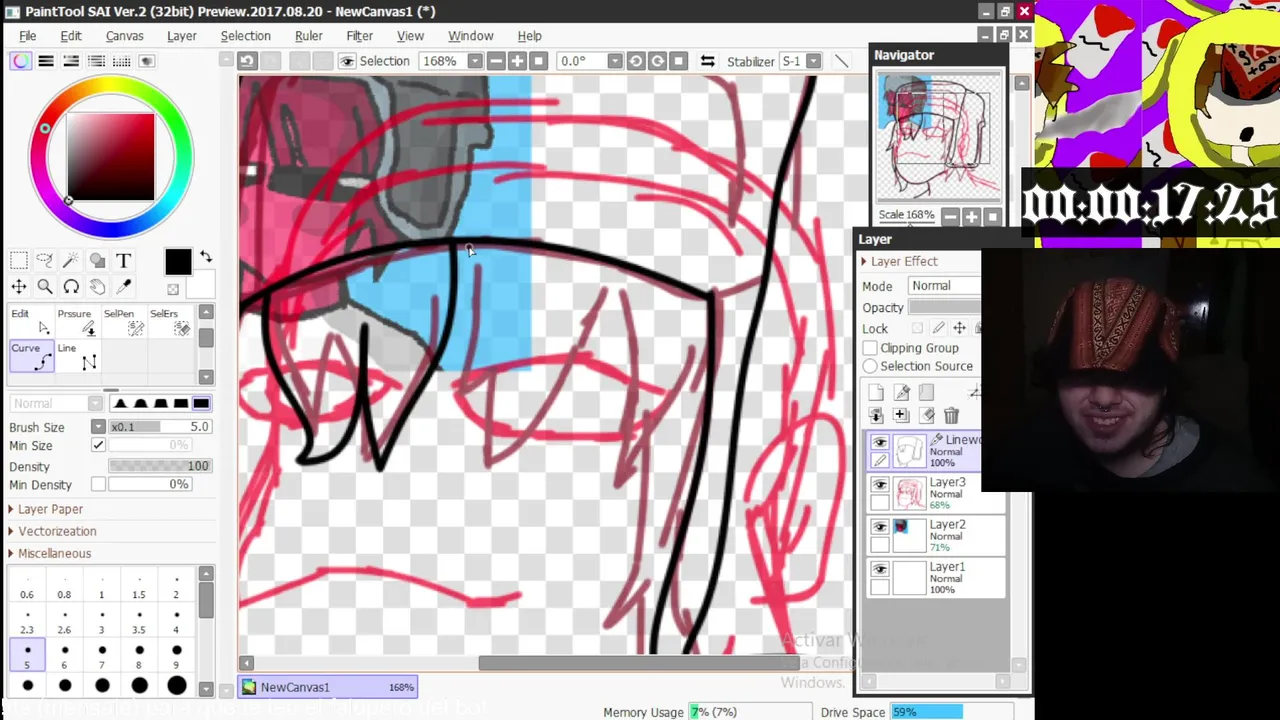Delete layer with trash icon

point(951,415)
